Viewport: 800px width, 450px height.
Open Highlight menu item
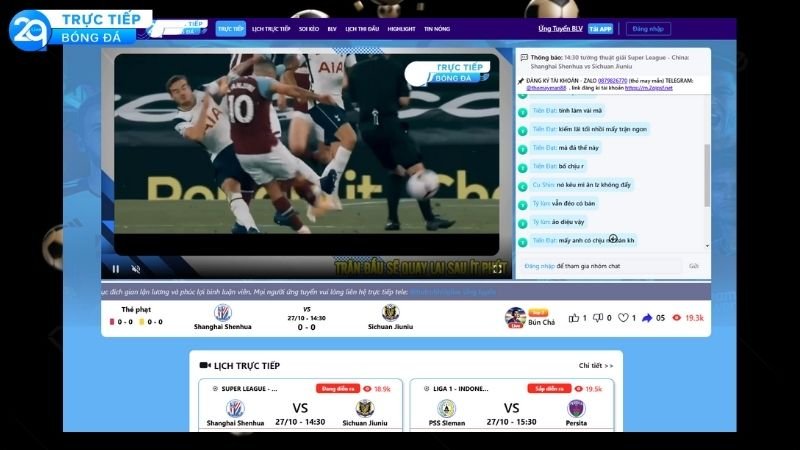pos(402,29)
